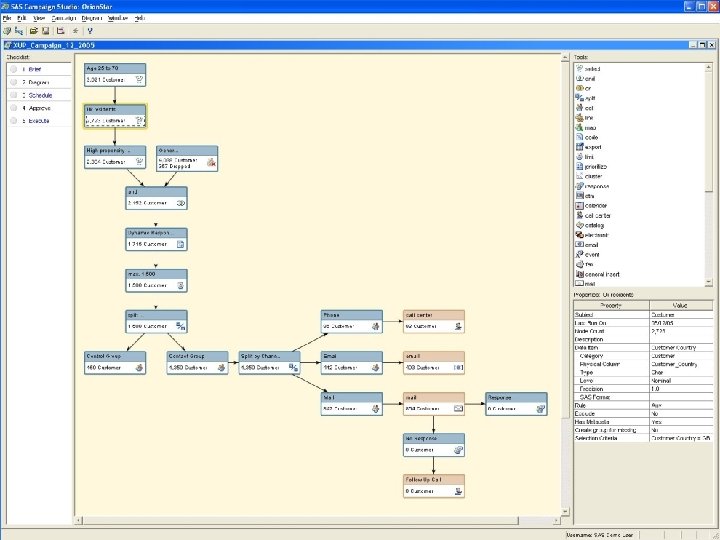This screenshot has width=720, height=540.
Task: Click the 'Physical Column' property row
Action: tap(643, 364)
